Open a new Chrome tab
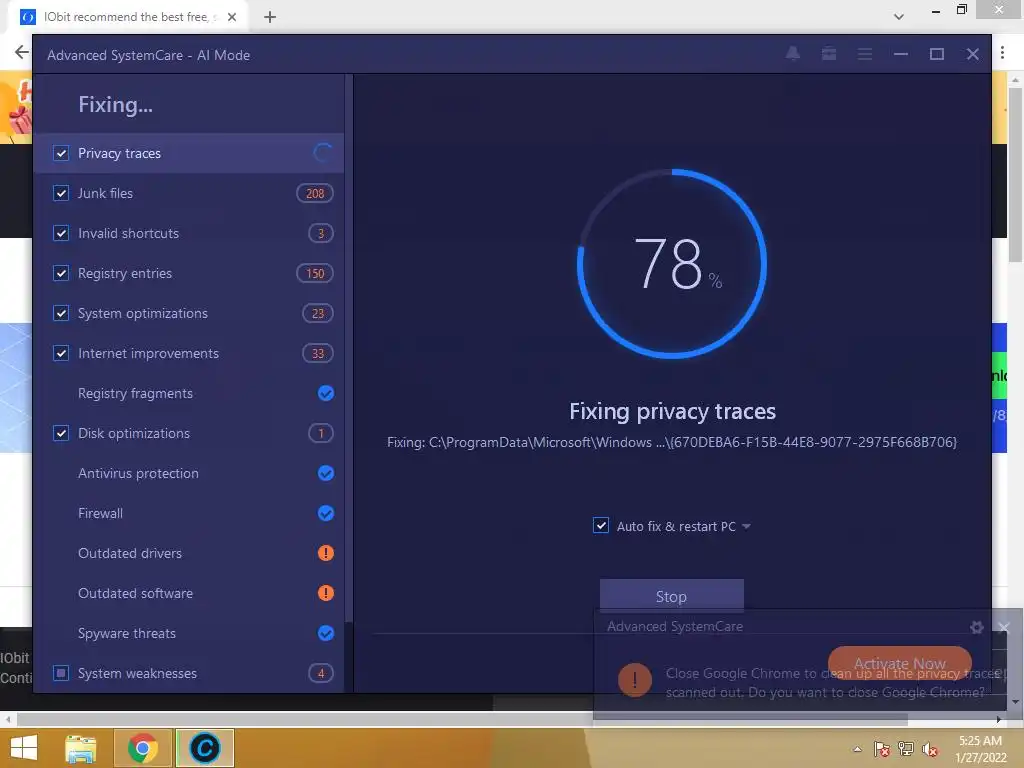The image size is (1024, 768). [x=270, y=17]
